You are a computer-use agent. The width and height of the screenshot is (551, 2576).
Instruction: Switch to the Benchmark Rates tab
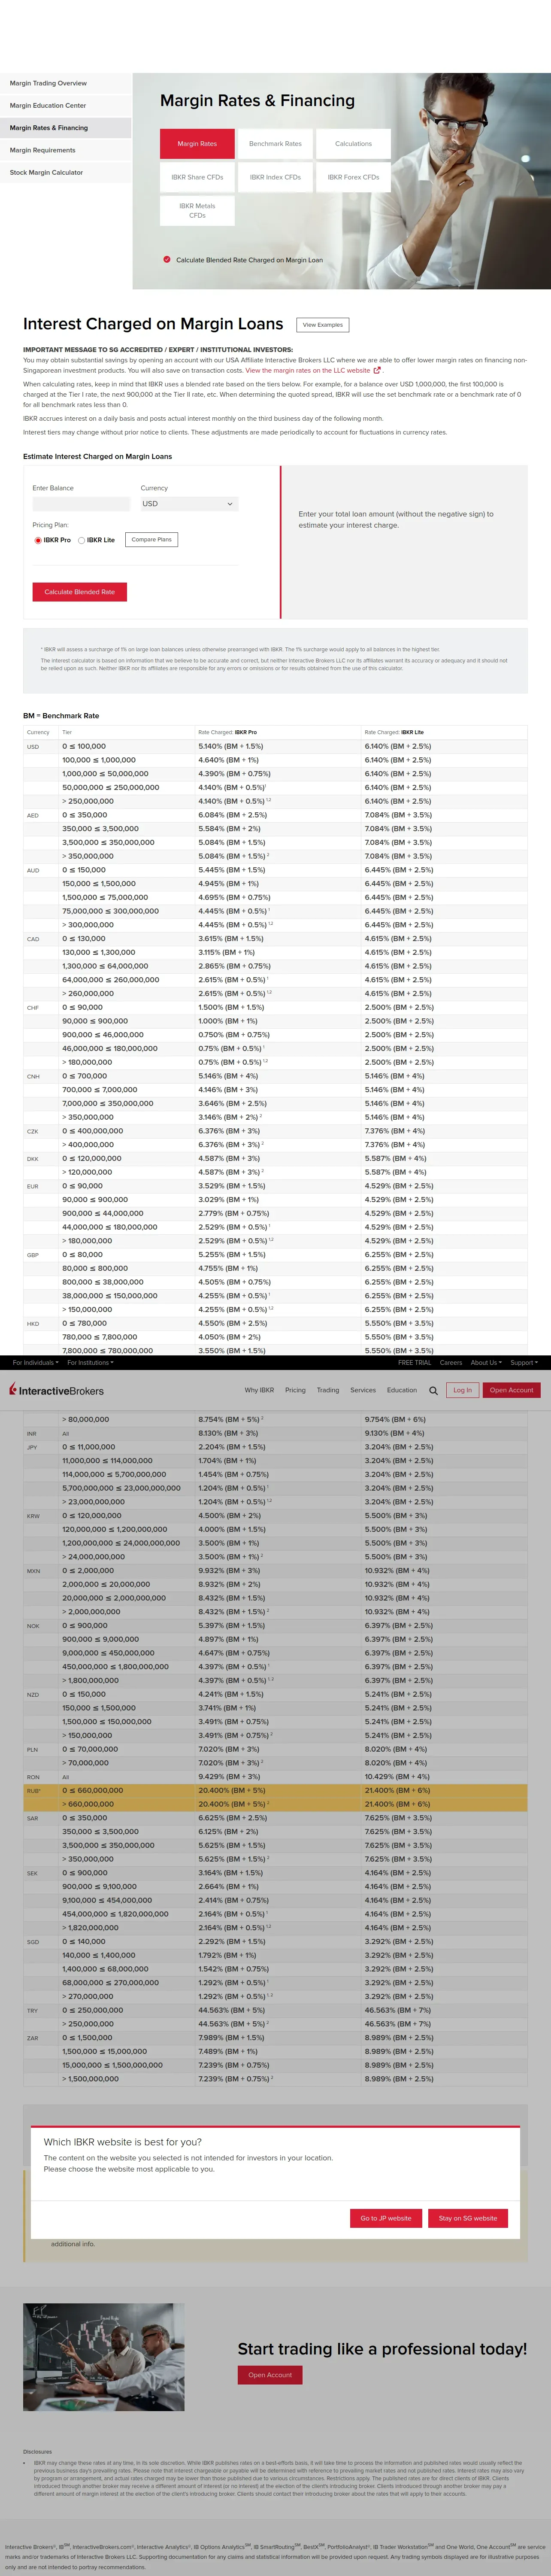pos(275,144)
